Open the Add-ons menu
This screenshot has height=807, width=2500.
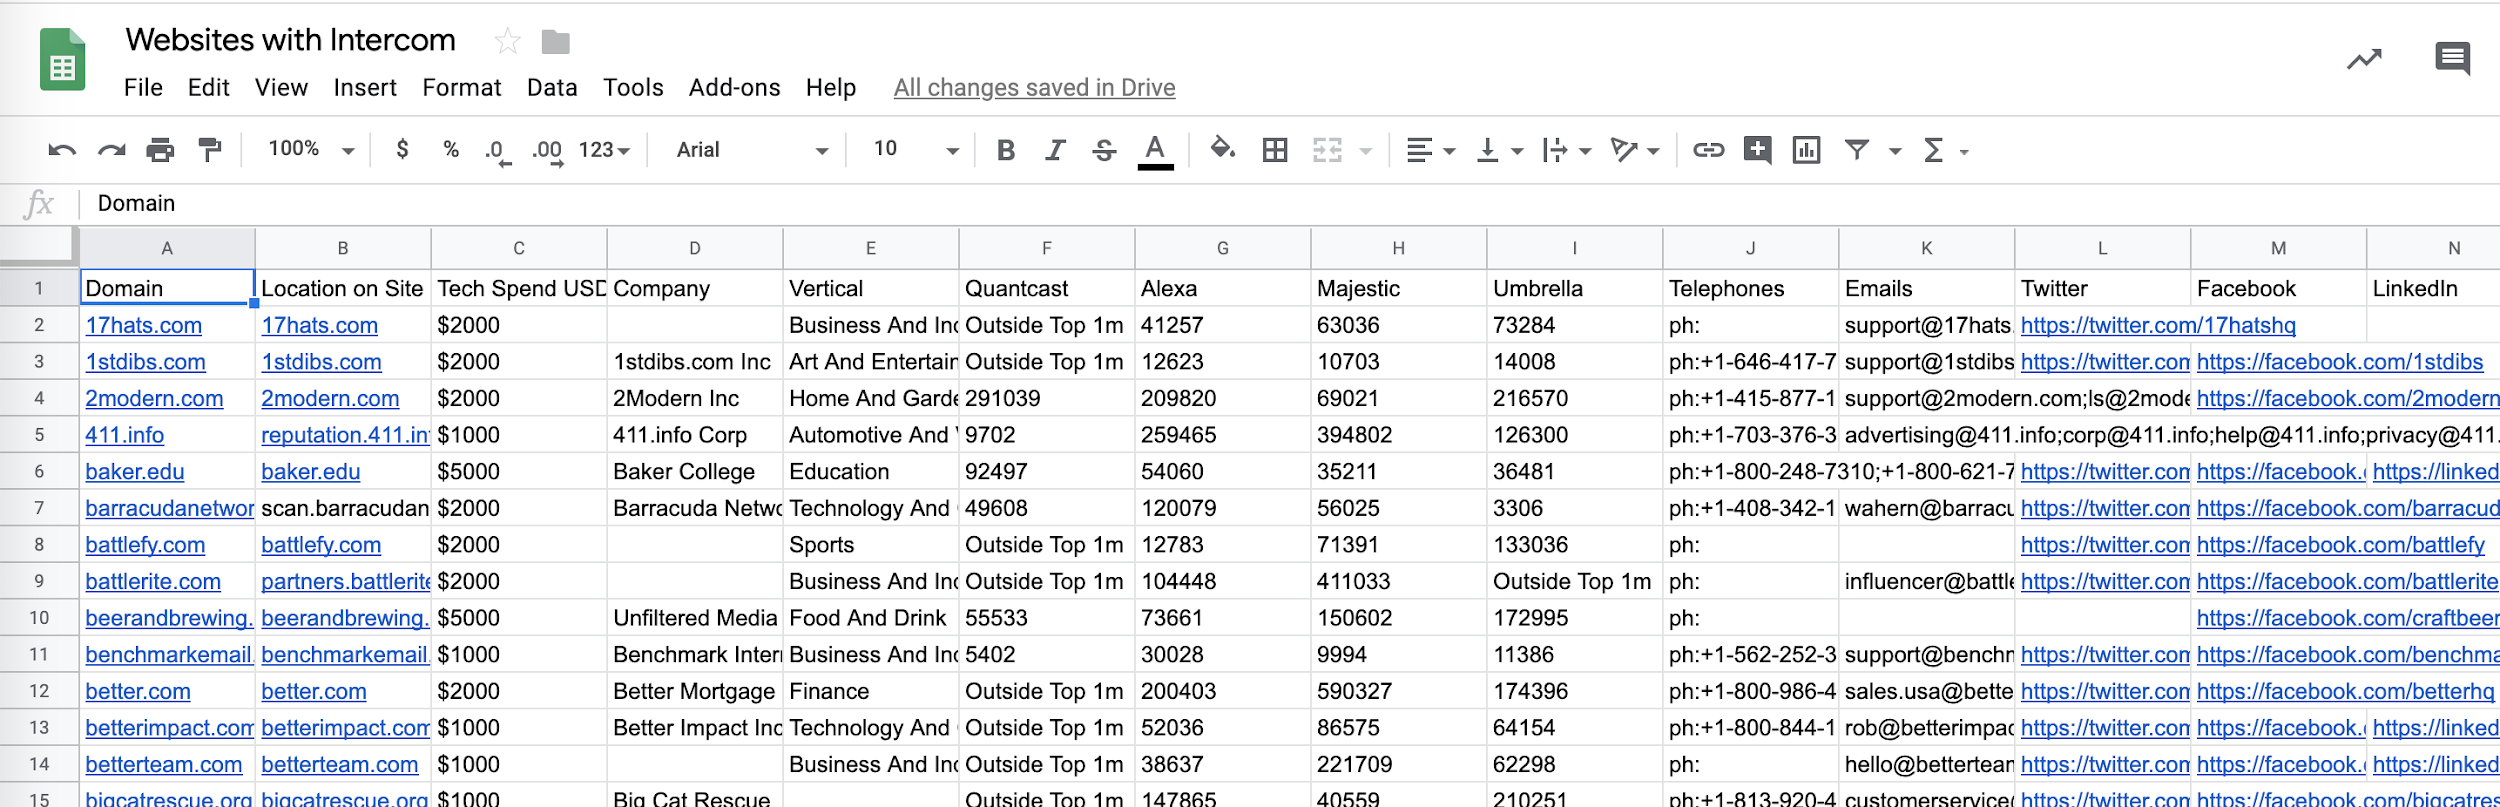pyautogui.click(x=734, y=88)
